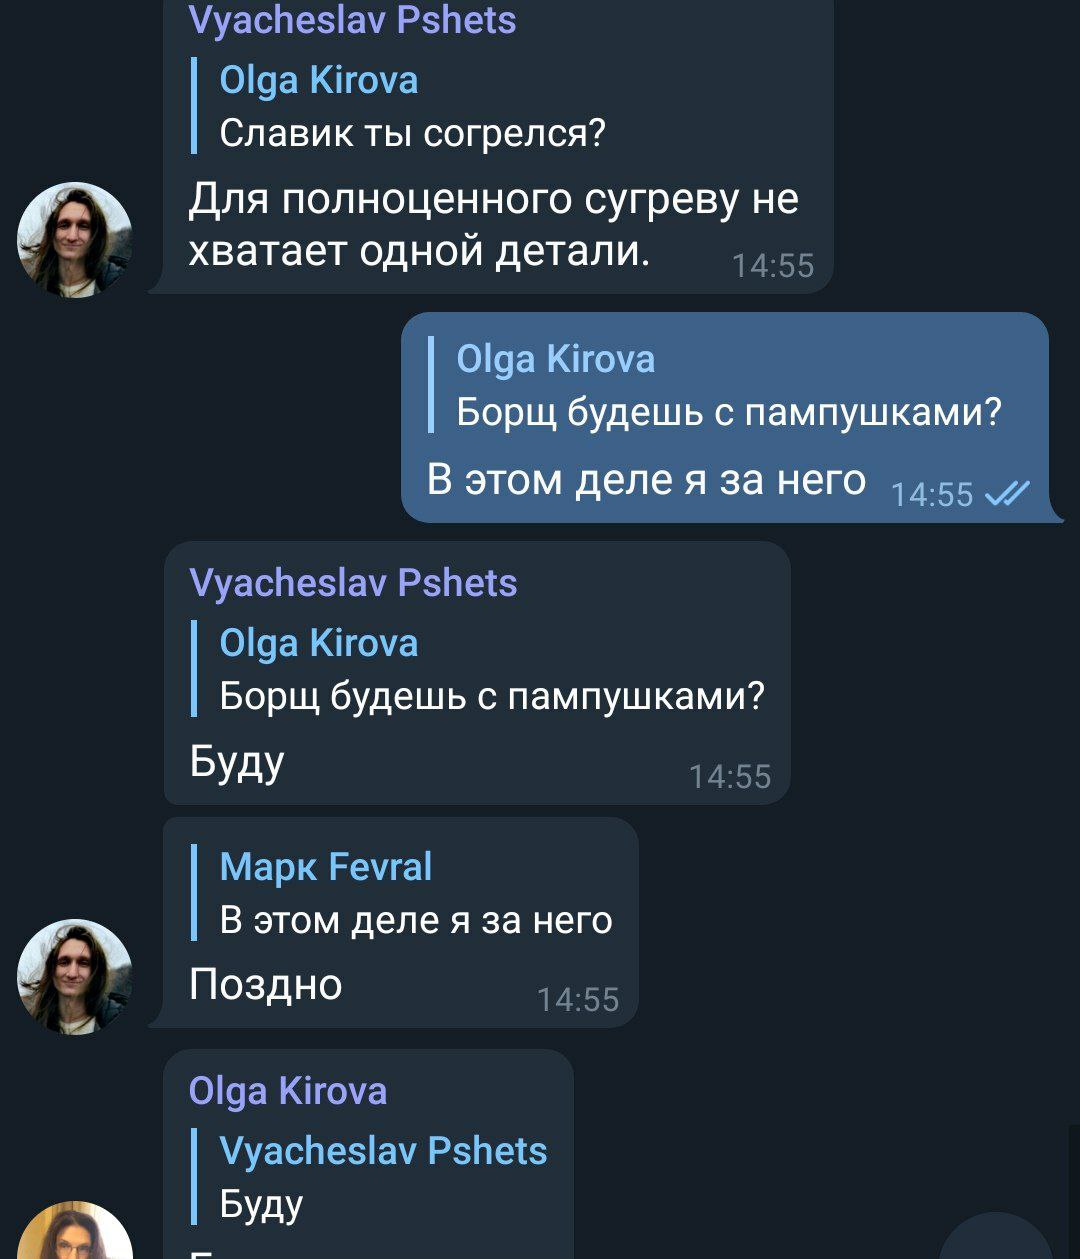Tap the double-check read receipt icon
The width and height of the screenshot is (1080, 1259).
coord(1006,494)
